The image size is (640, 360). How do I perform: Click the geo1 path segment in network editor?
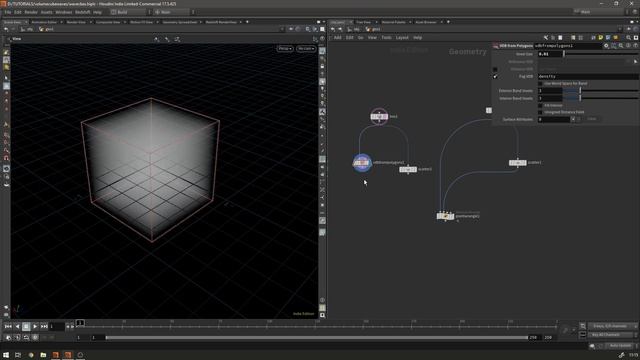[373, 29]
